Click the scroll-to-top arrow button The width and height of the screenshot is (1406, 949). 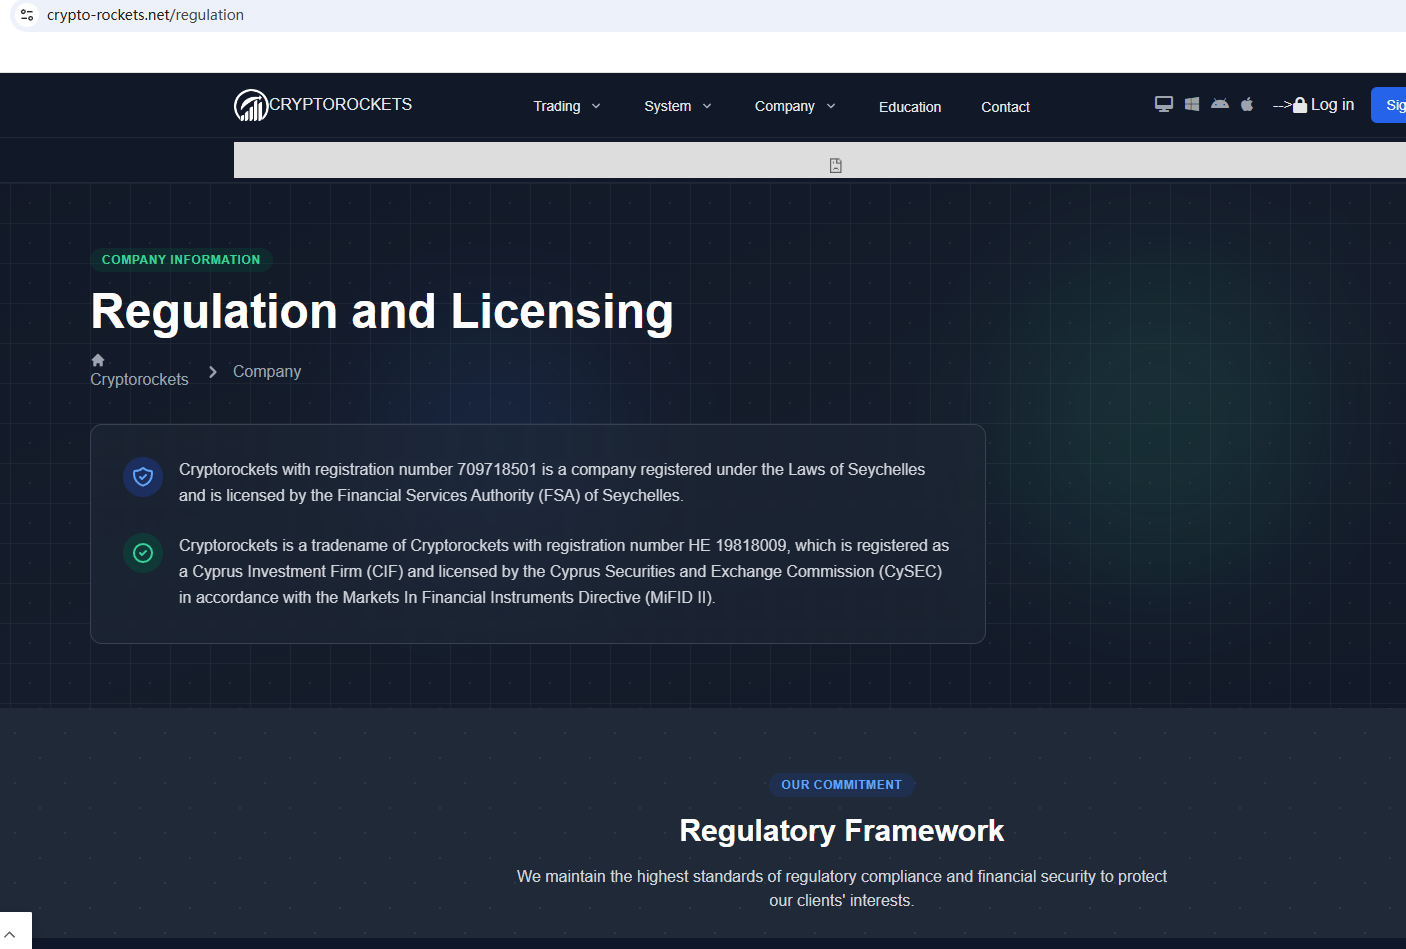(x=11, y=933)
